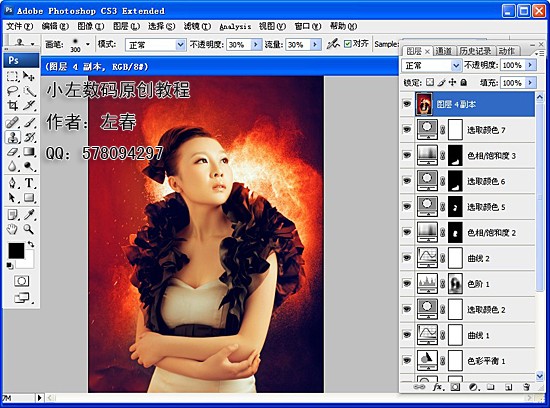Toggle visibility of 曲线 2 layer
Screen dimensions: 550x408
click(x=407, y=258)
